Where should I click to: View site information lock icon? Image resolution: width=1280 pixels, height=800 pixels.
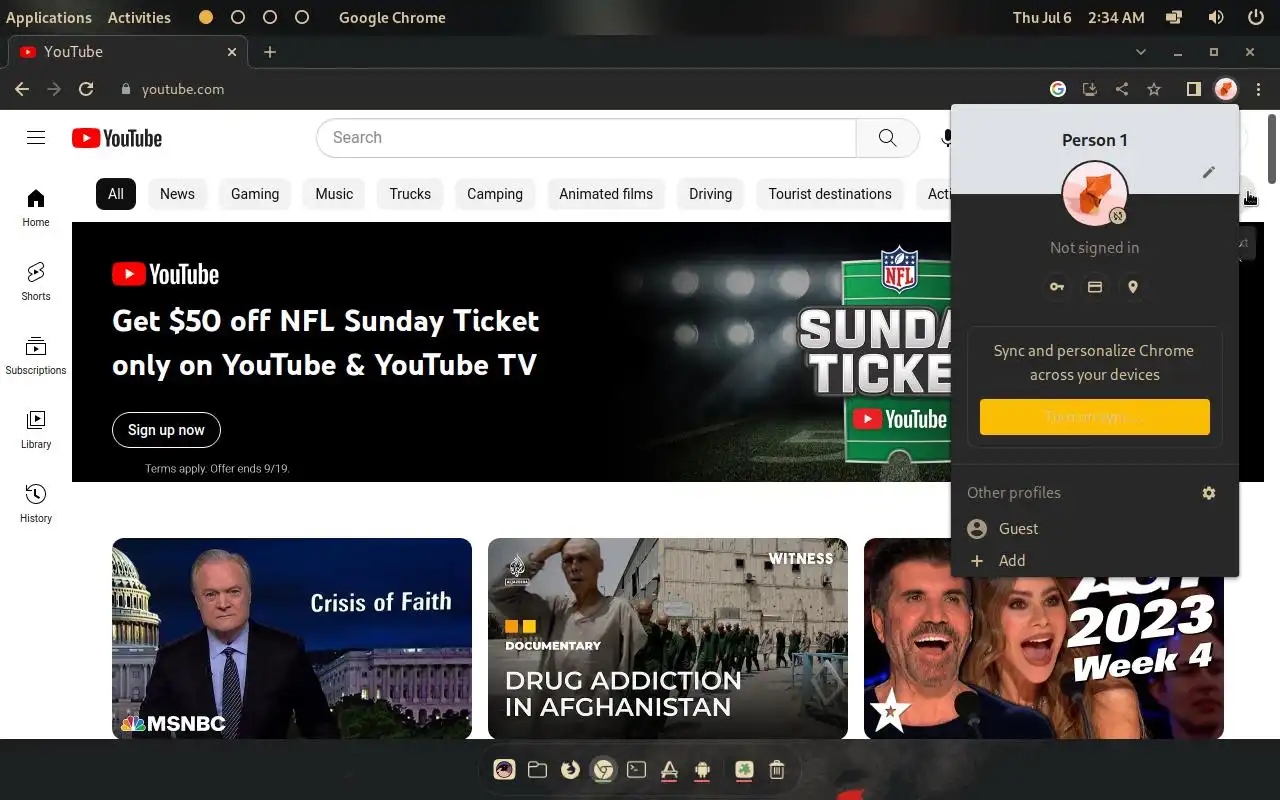[125, 89]
